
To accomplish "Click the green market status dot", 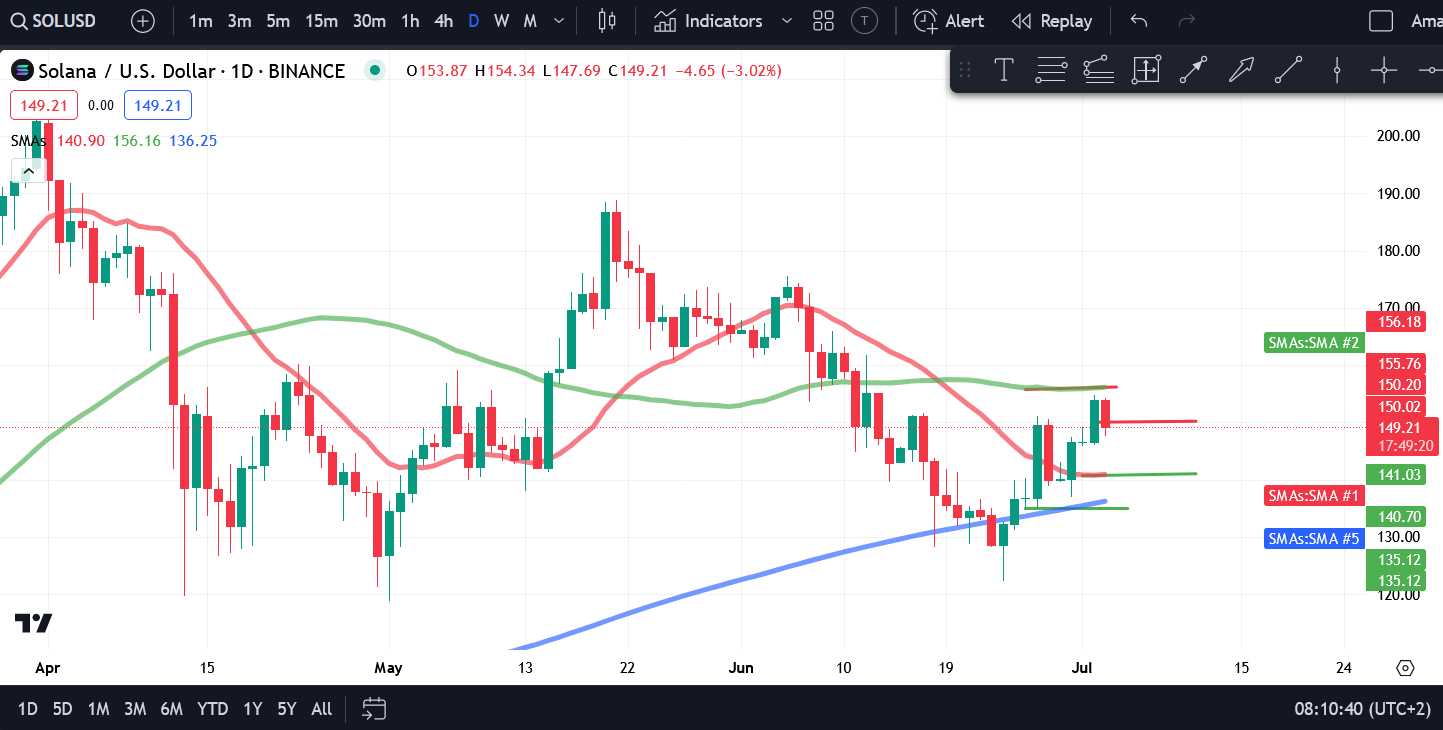I will tap(375, 70).
